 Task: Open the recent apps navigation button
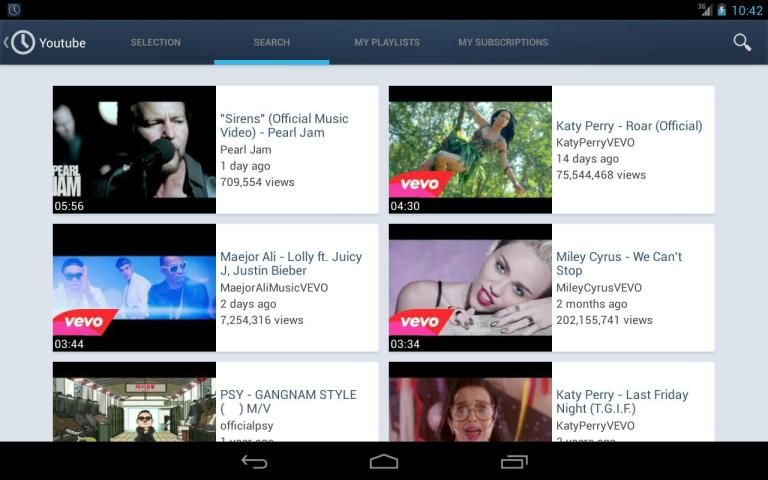pos(514,462)
